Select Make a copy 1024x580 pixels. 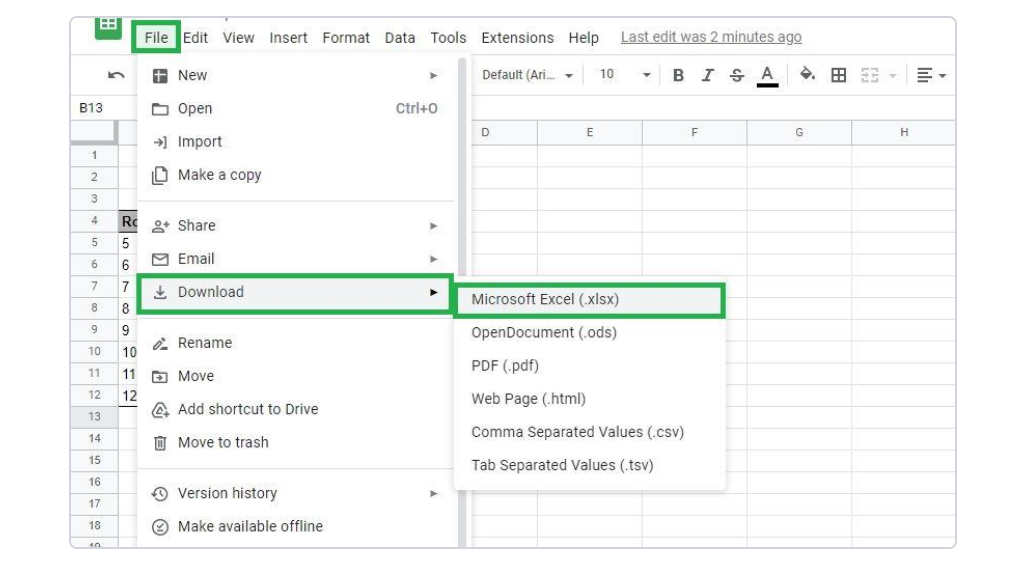click(296, 175)
